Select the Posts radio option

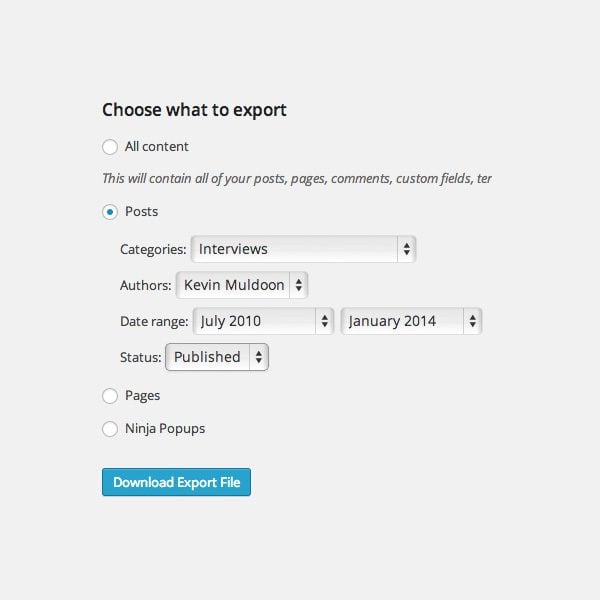click(110, 212)
